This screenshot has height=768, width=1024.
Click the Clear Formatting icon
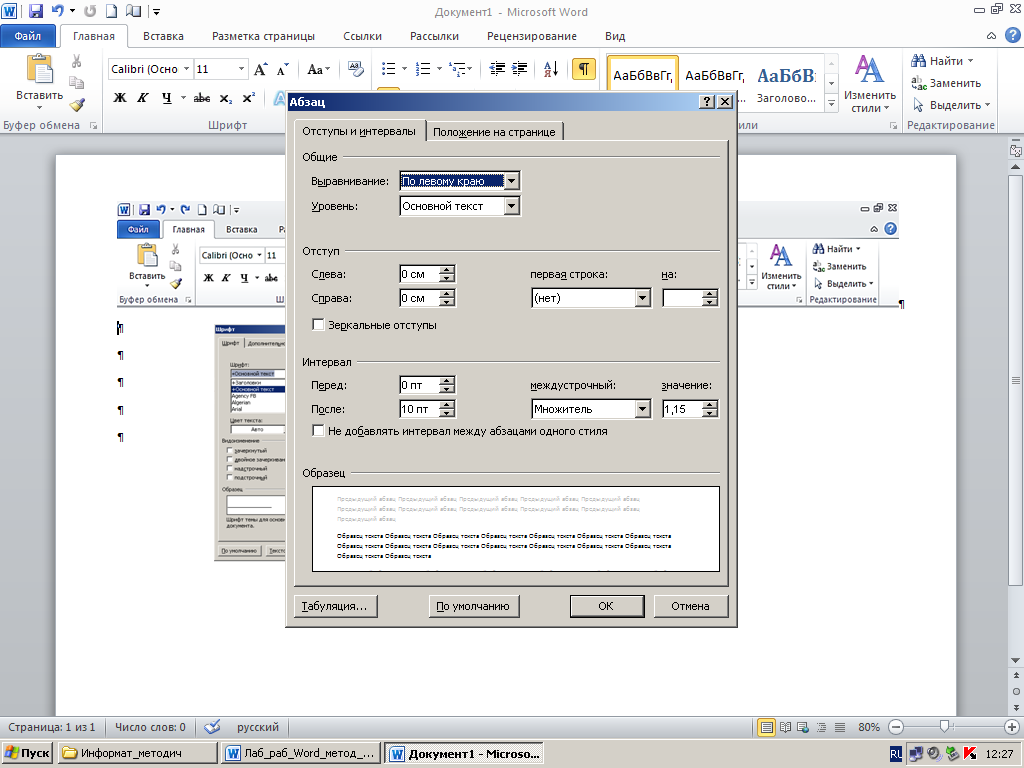point(356,69)
